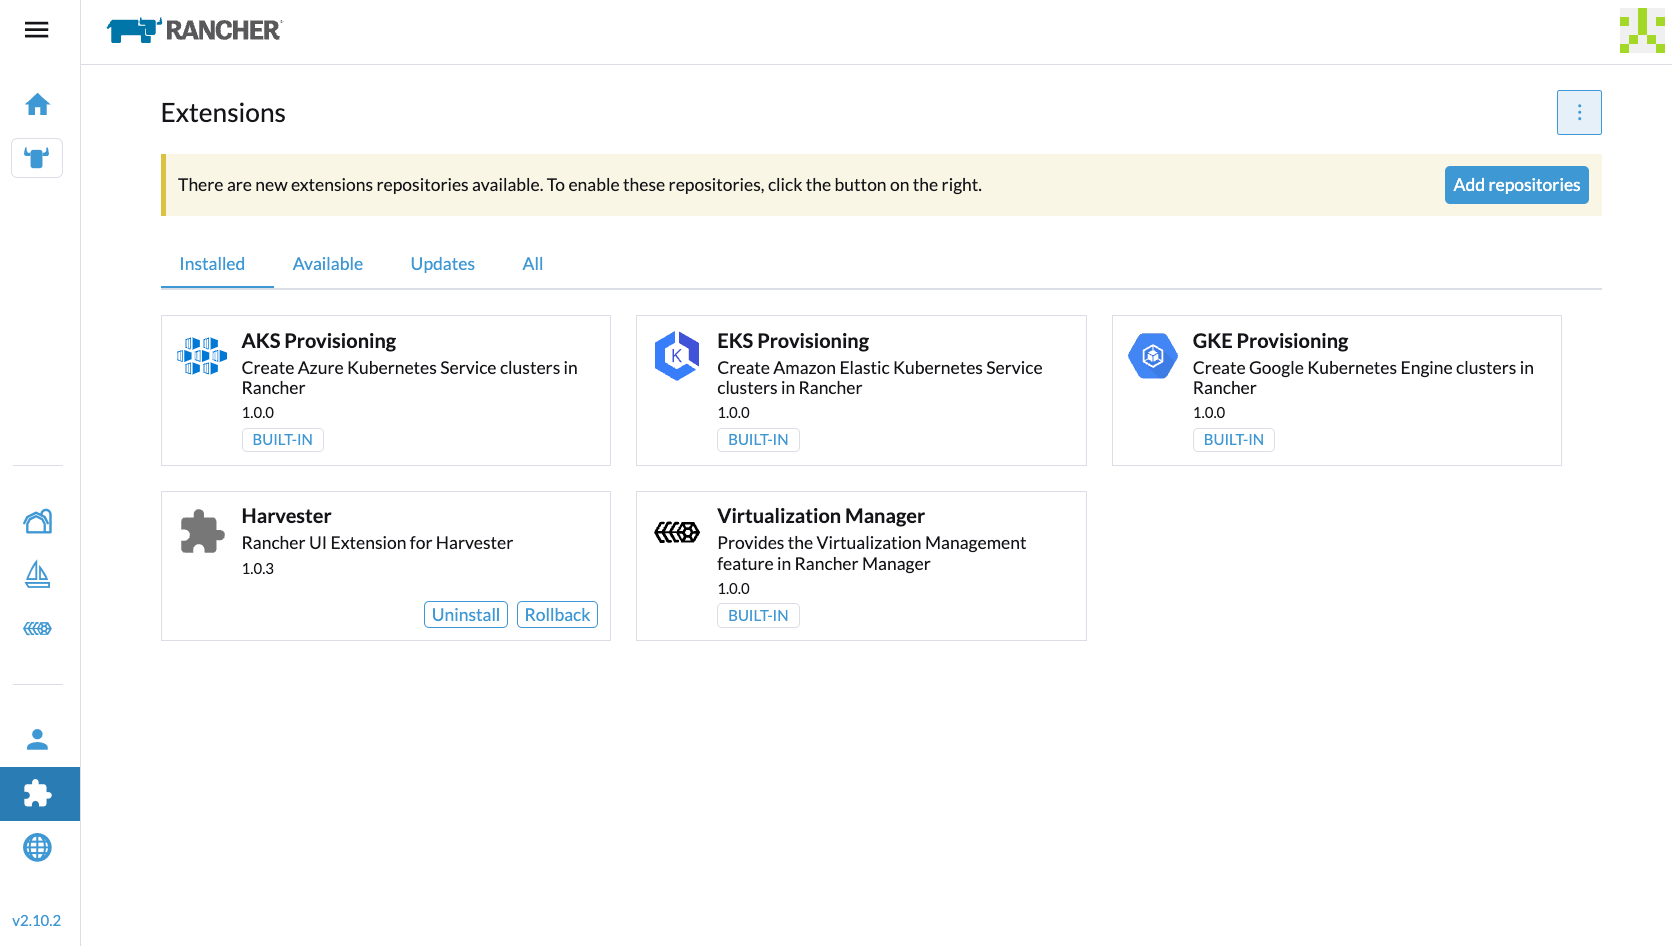Show the All extensions tab
This screenshot has width=1672, height=946.
click(x=532, y=264)
